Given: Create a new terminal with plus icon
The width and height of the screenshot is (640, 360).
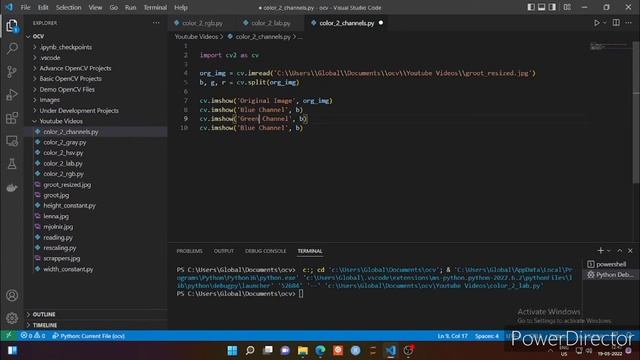Looking at the screenshot, I should pos(600,251).
